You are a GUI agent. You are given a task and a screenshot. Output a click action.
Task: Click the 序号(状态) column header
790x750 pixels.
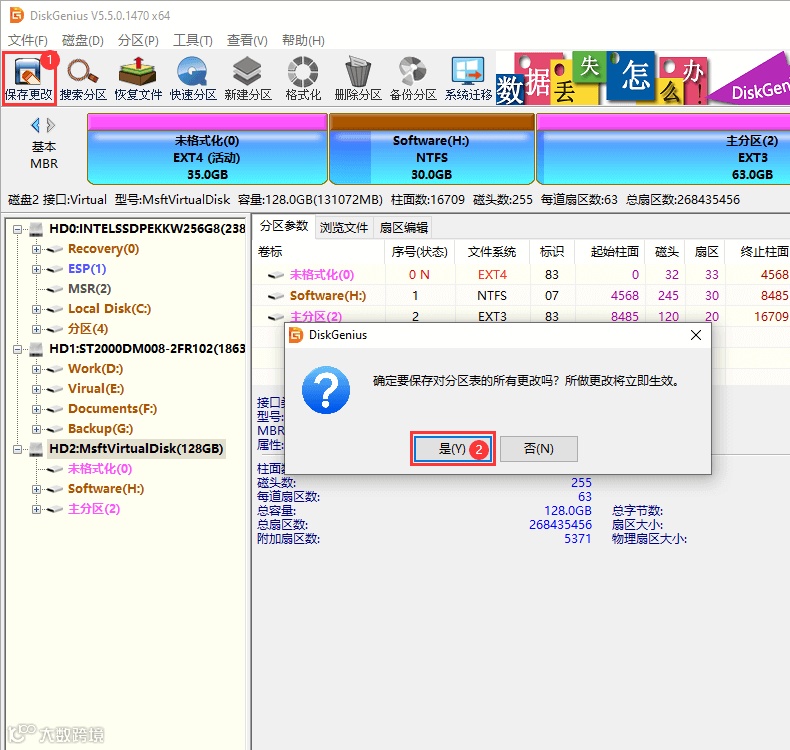point(420,251)
